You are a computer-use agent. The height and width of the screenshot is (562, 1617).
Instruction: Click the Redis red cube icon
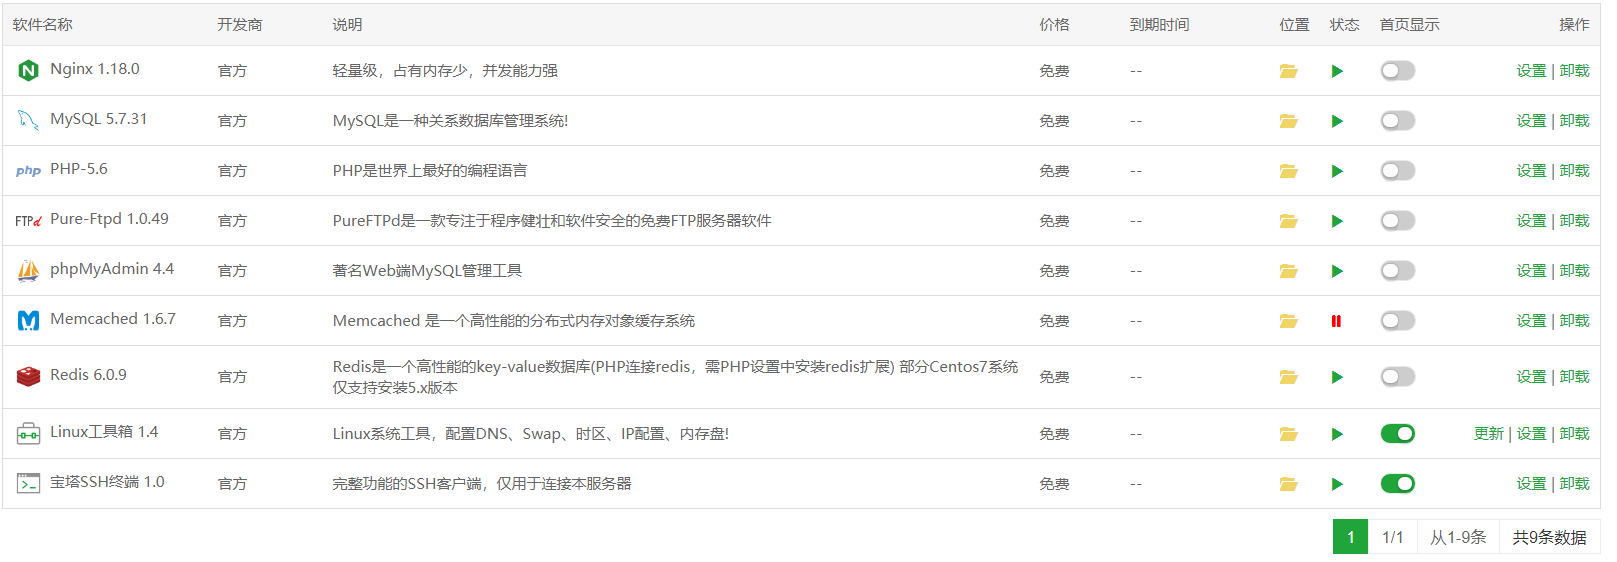coord(28,377)
